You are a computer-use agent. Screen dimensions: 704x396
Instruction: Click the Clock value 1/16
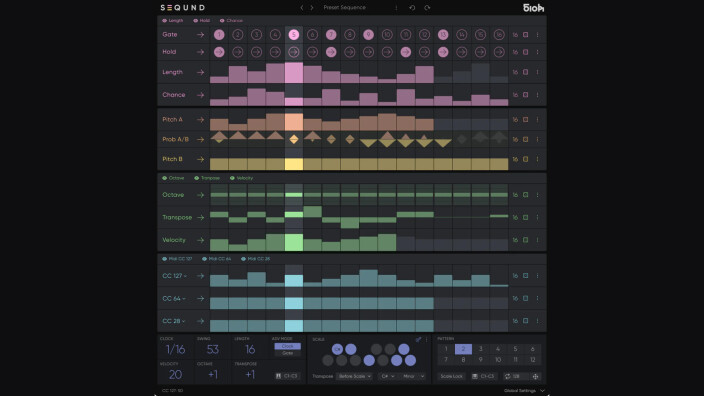coord(175,349)
